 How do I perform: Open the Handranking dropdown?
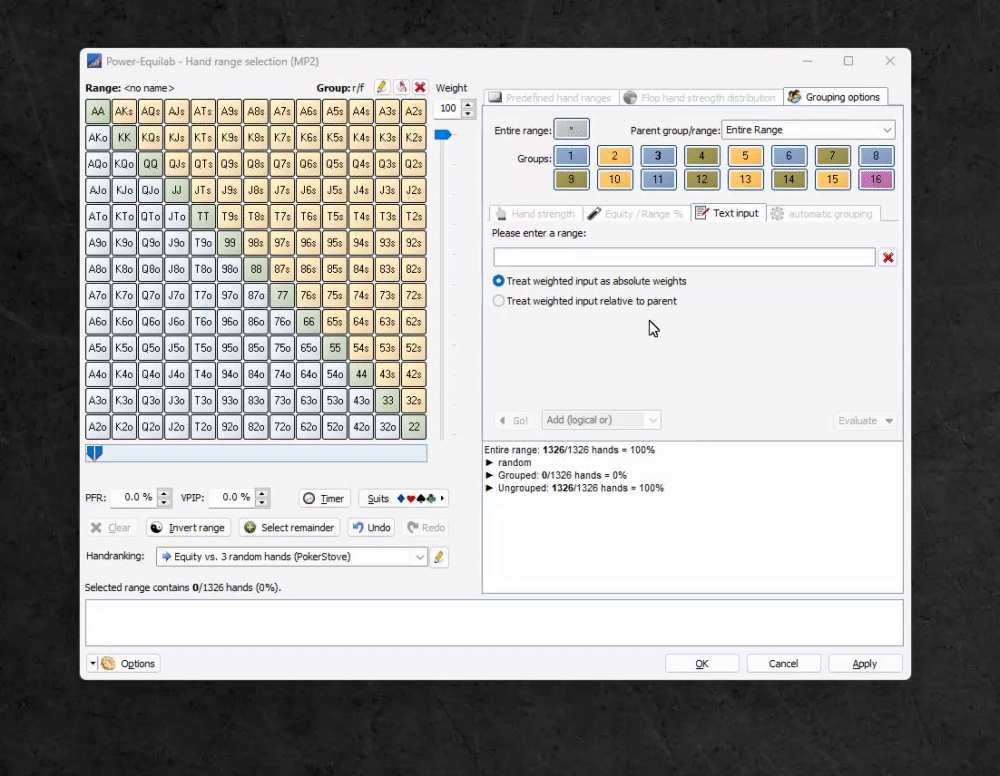[x=291, y=557]
